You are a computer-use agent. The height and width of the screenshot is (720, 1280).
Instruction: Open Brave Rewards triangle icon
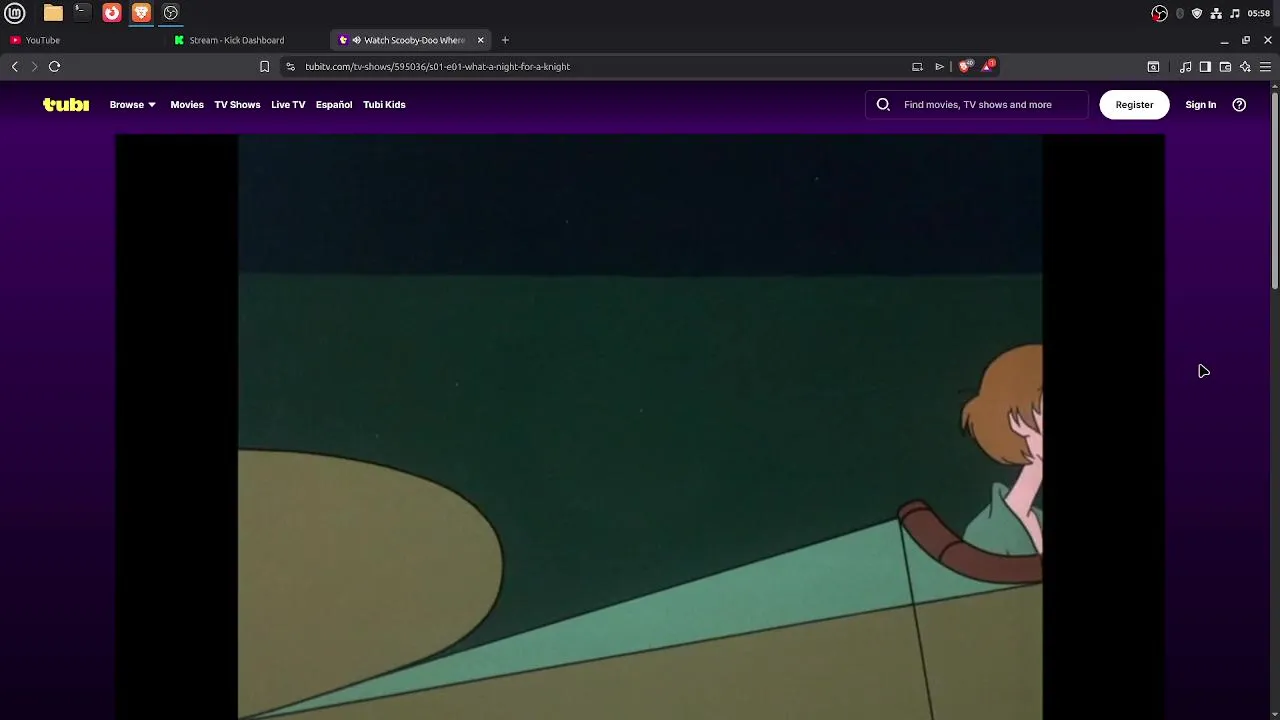tap(988, 66)
